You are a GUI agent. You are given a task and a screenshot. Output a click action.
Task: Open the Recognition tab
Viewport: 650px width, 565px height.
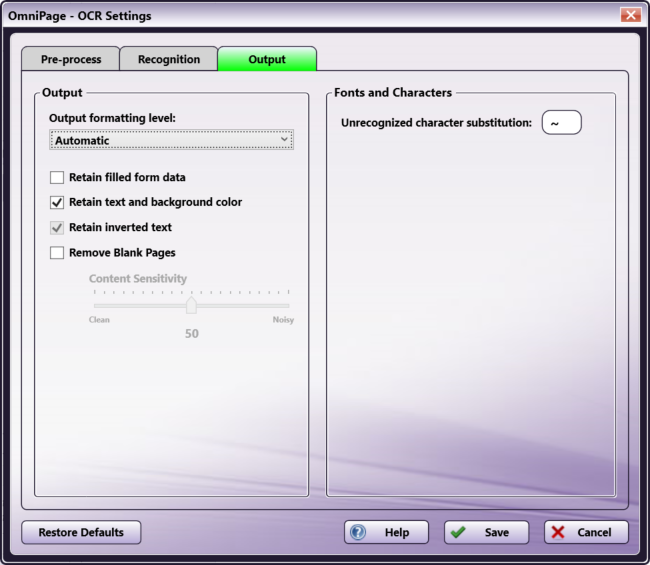click(x=169, y=59)
